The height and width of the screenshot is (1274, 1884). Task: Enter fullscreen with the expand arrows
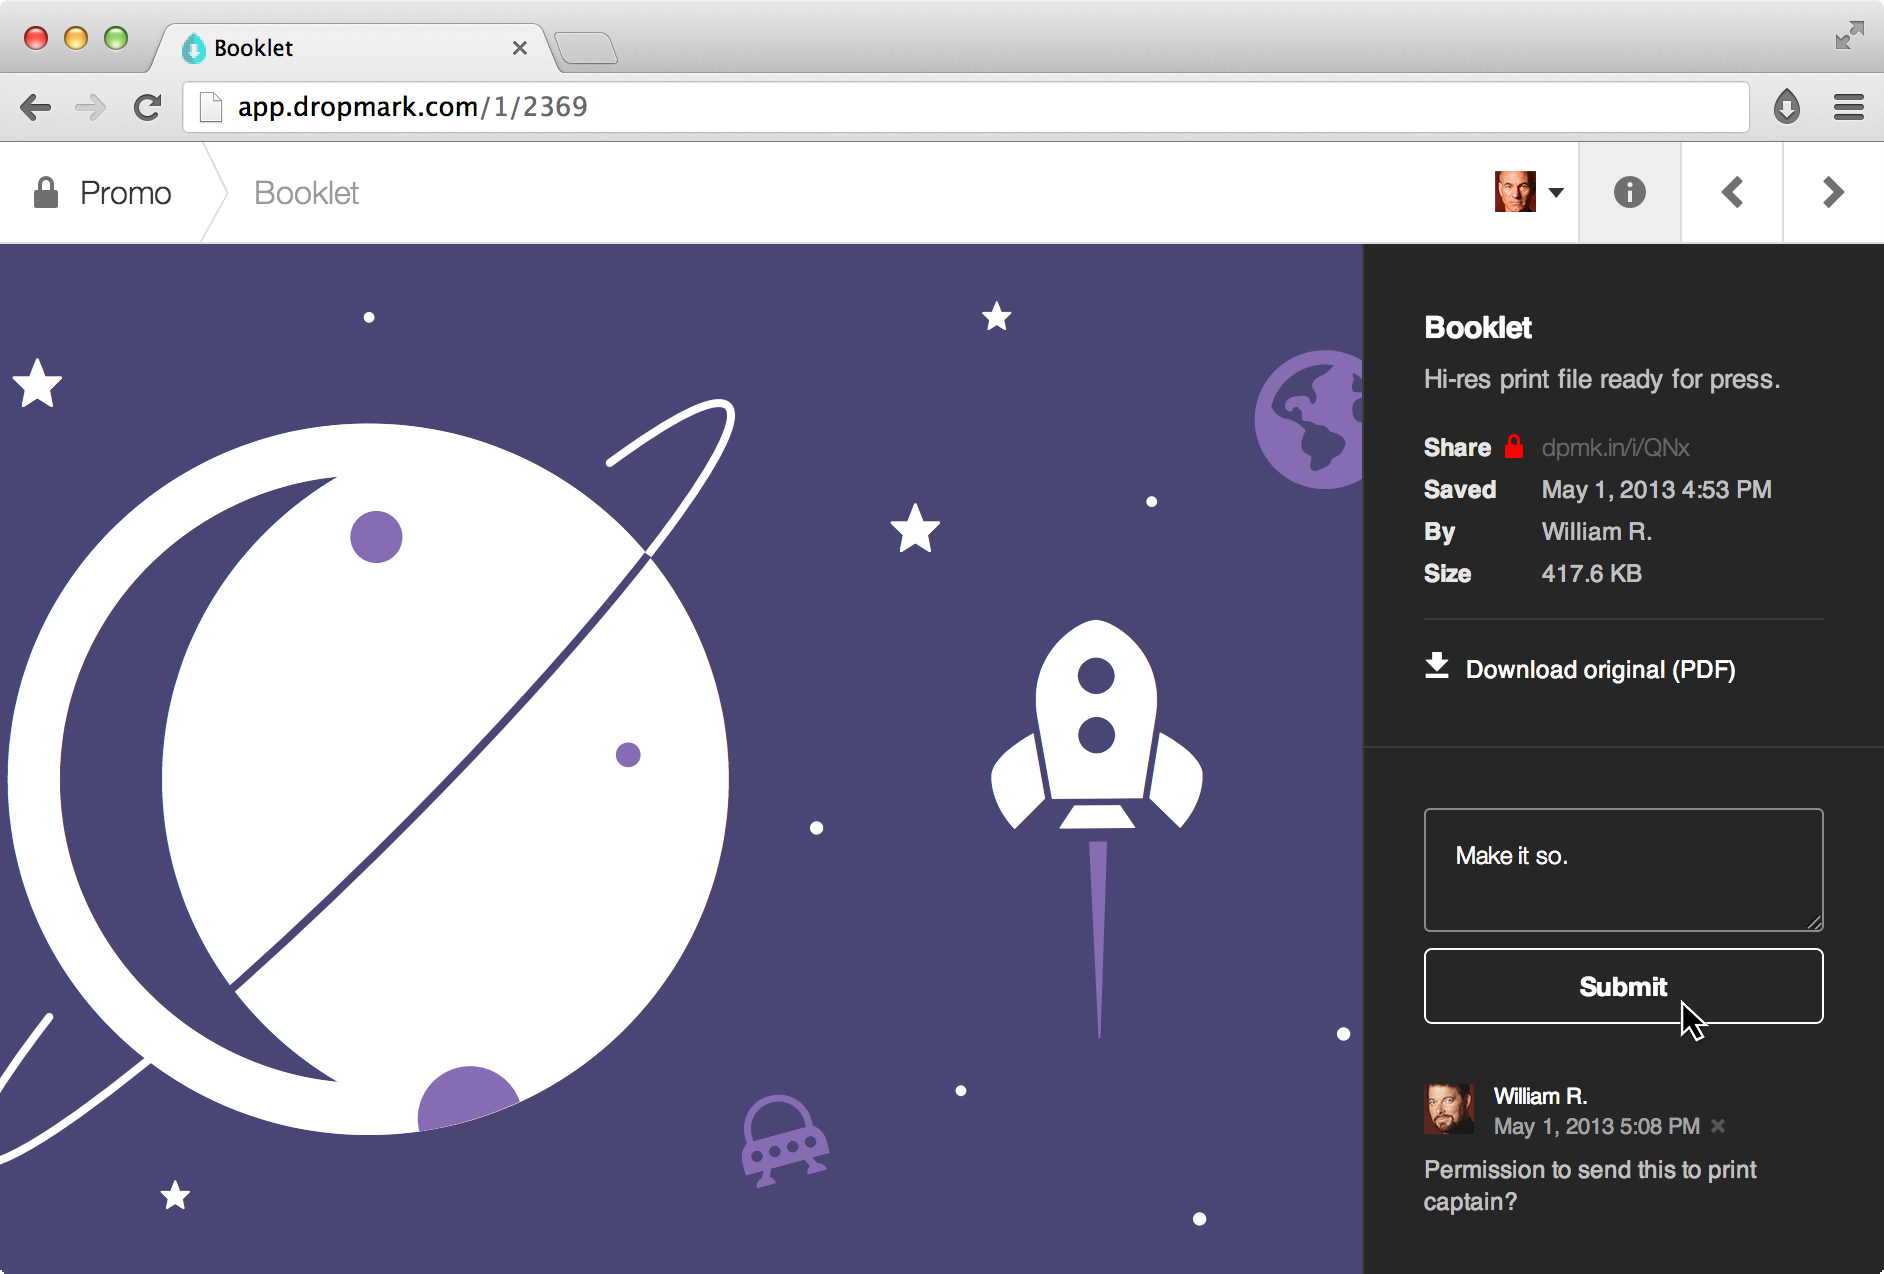(x=1849, y=35)
